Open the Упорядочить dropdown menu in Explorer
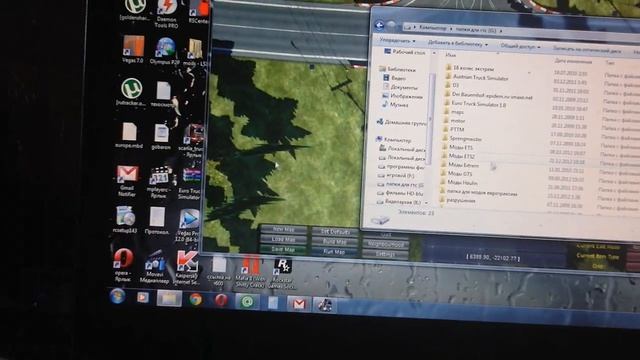Viewport: 640px width, 360px height. pos(397,40)
